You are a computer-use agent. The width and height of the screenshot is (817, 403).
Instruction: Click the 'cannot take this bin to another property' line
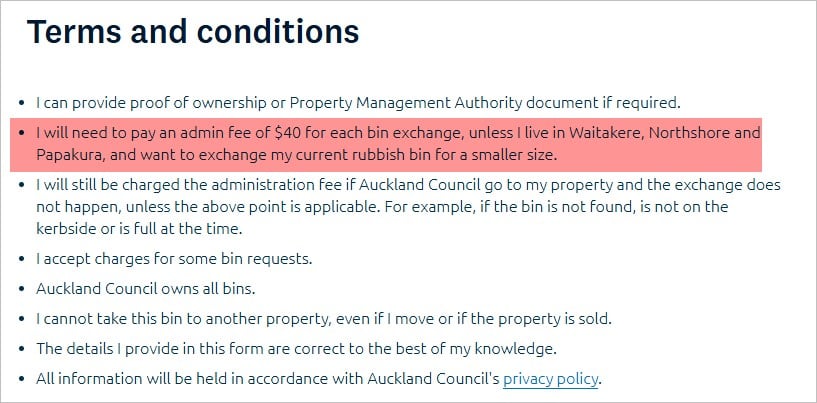(x=324, y=319)
